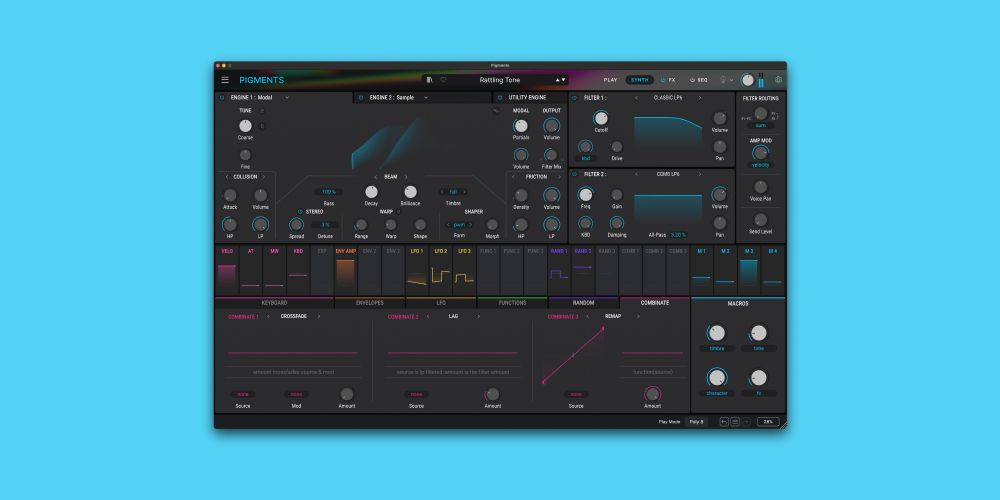The height and width of the screenshot is (500, 1000).
Task: Adjust the Filter 1 Cutoff knob
Action: coord(601,118)
